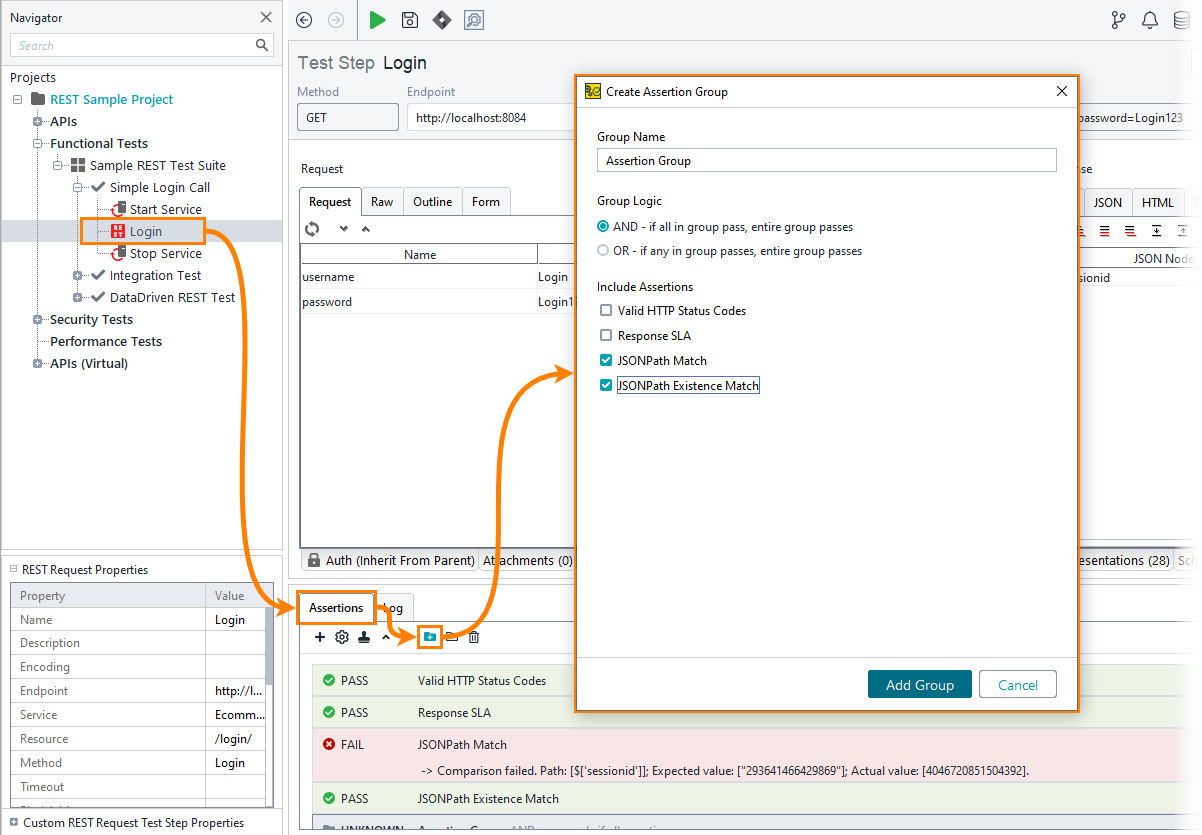Open the JSON response view tab
The width and height of the screenshot is (1202, 835).
tap(1107, 201)
